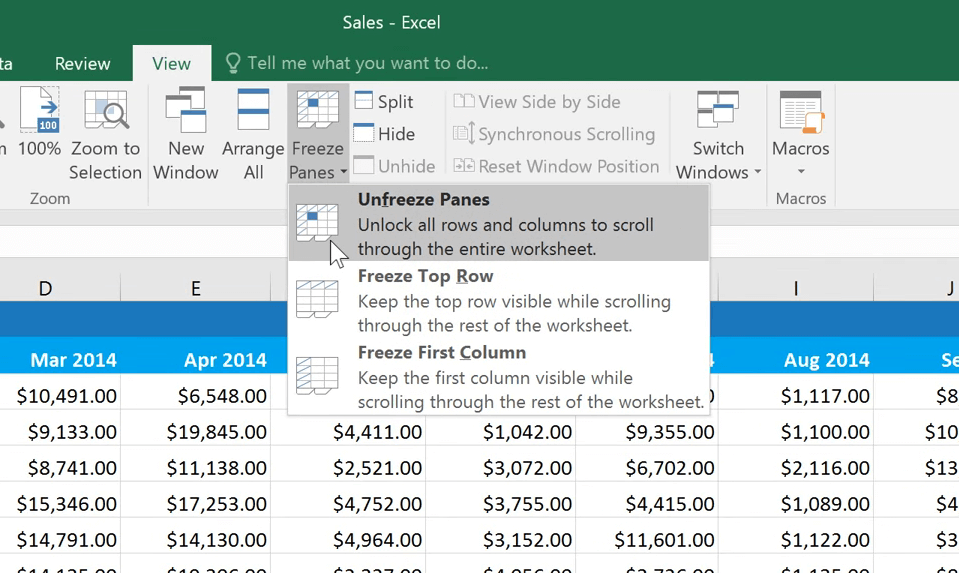959x573 pixels.
Task: Click the Arrange All icon
Action: (253, 112)
